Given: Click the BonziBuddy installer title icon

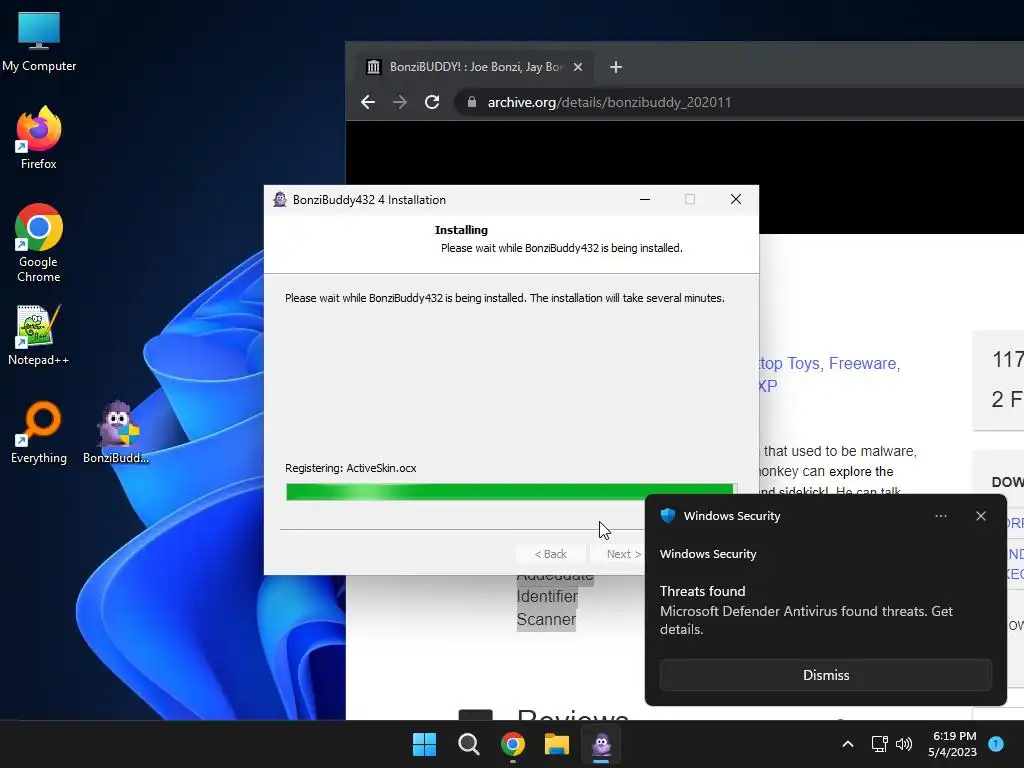Looking at the screenshot, I should tap(280, 200).
